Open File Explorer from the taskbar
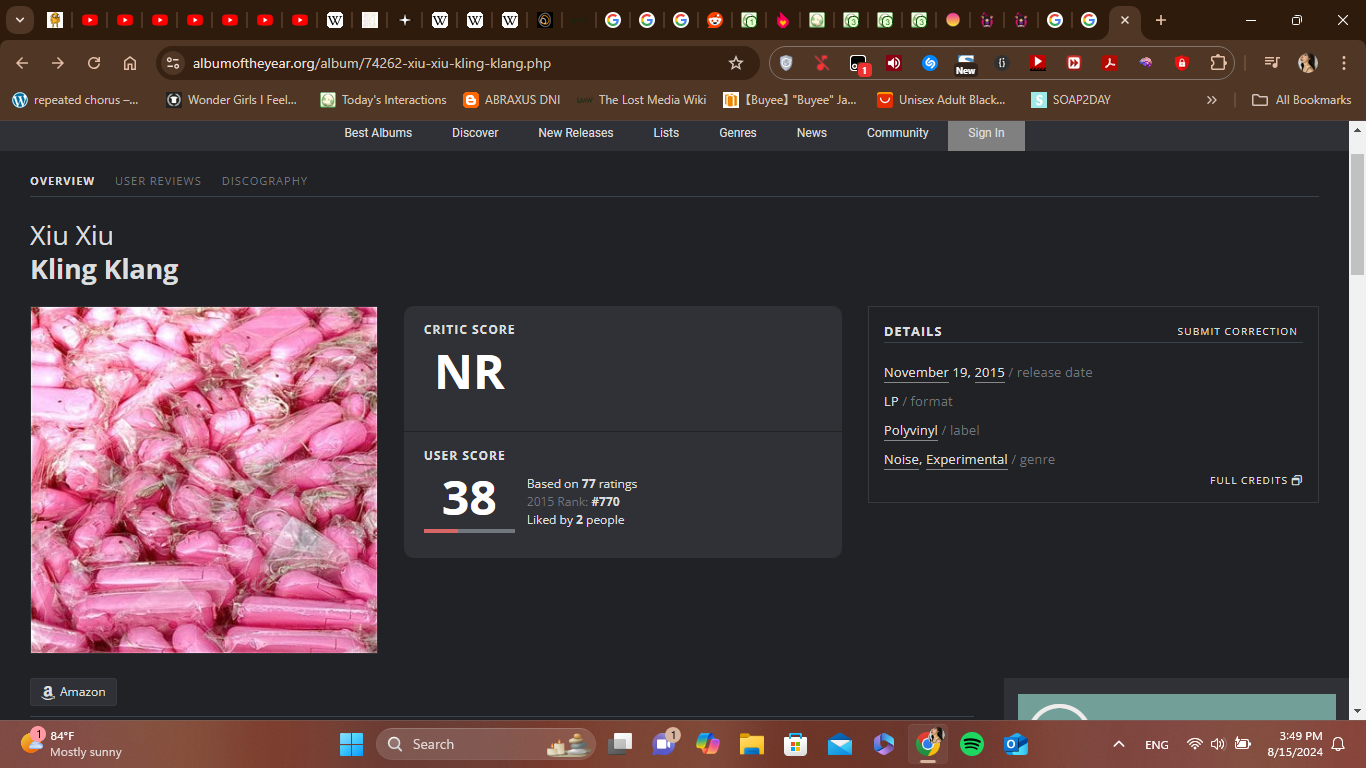 point(752,744)
